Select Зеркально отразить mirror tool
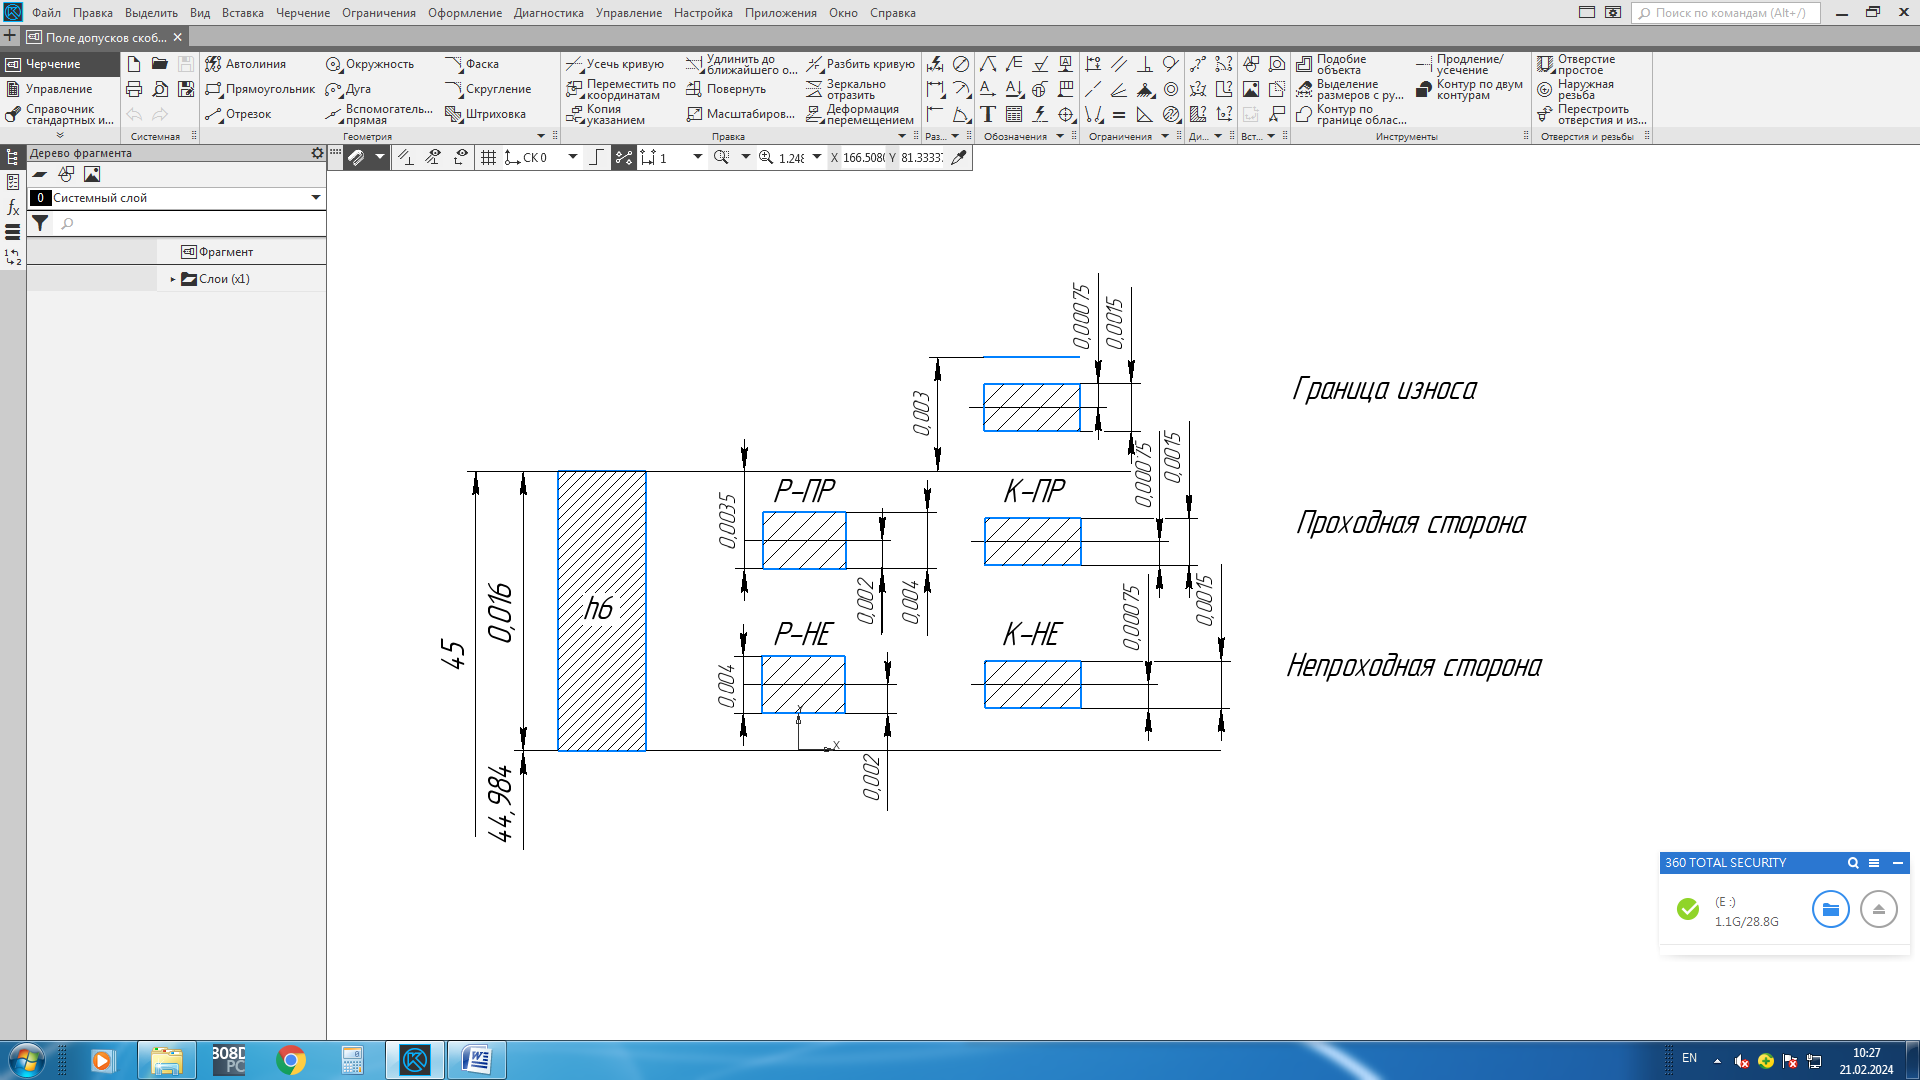This screenshot has width=1920, height=1080. click(846, 89)
